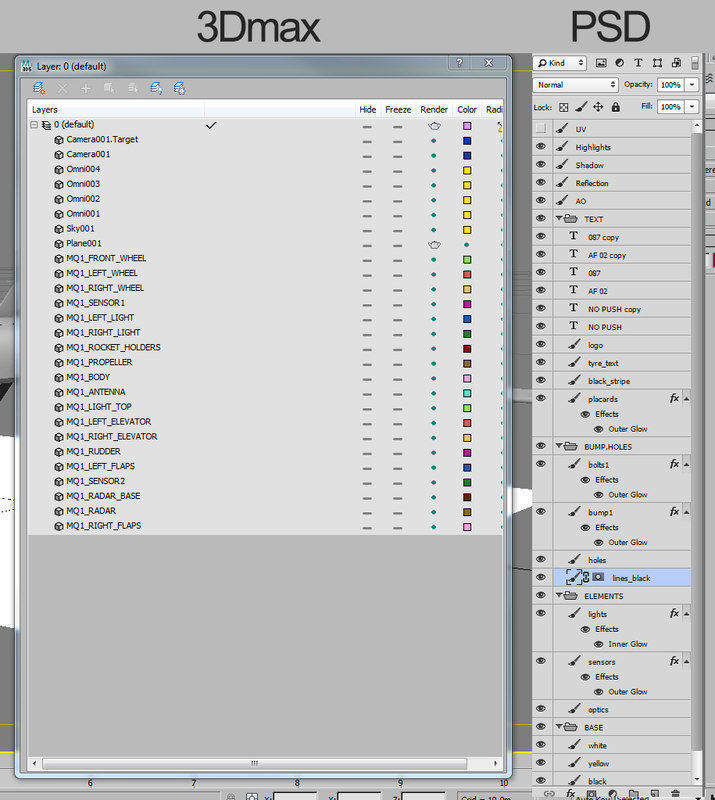This screenshot has height=800, width=715.
Task: Open the Normal blend mode dropdown
Action: coord(576,85)
